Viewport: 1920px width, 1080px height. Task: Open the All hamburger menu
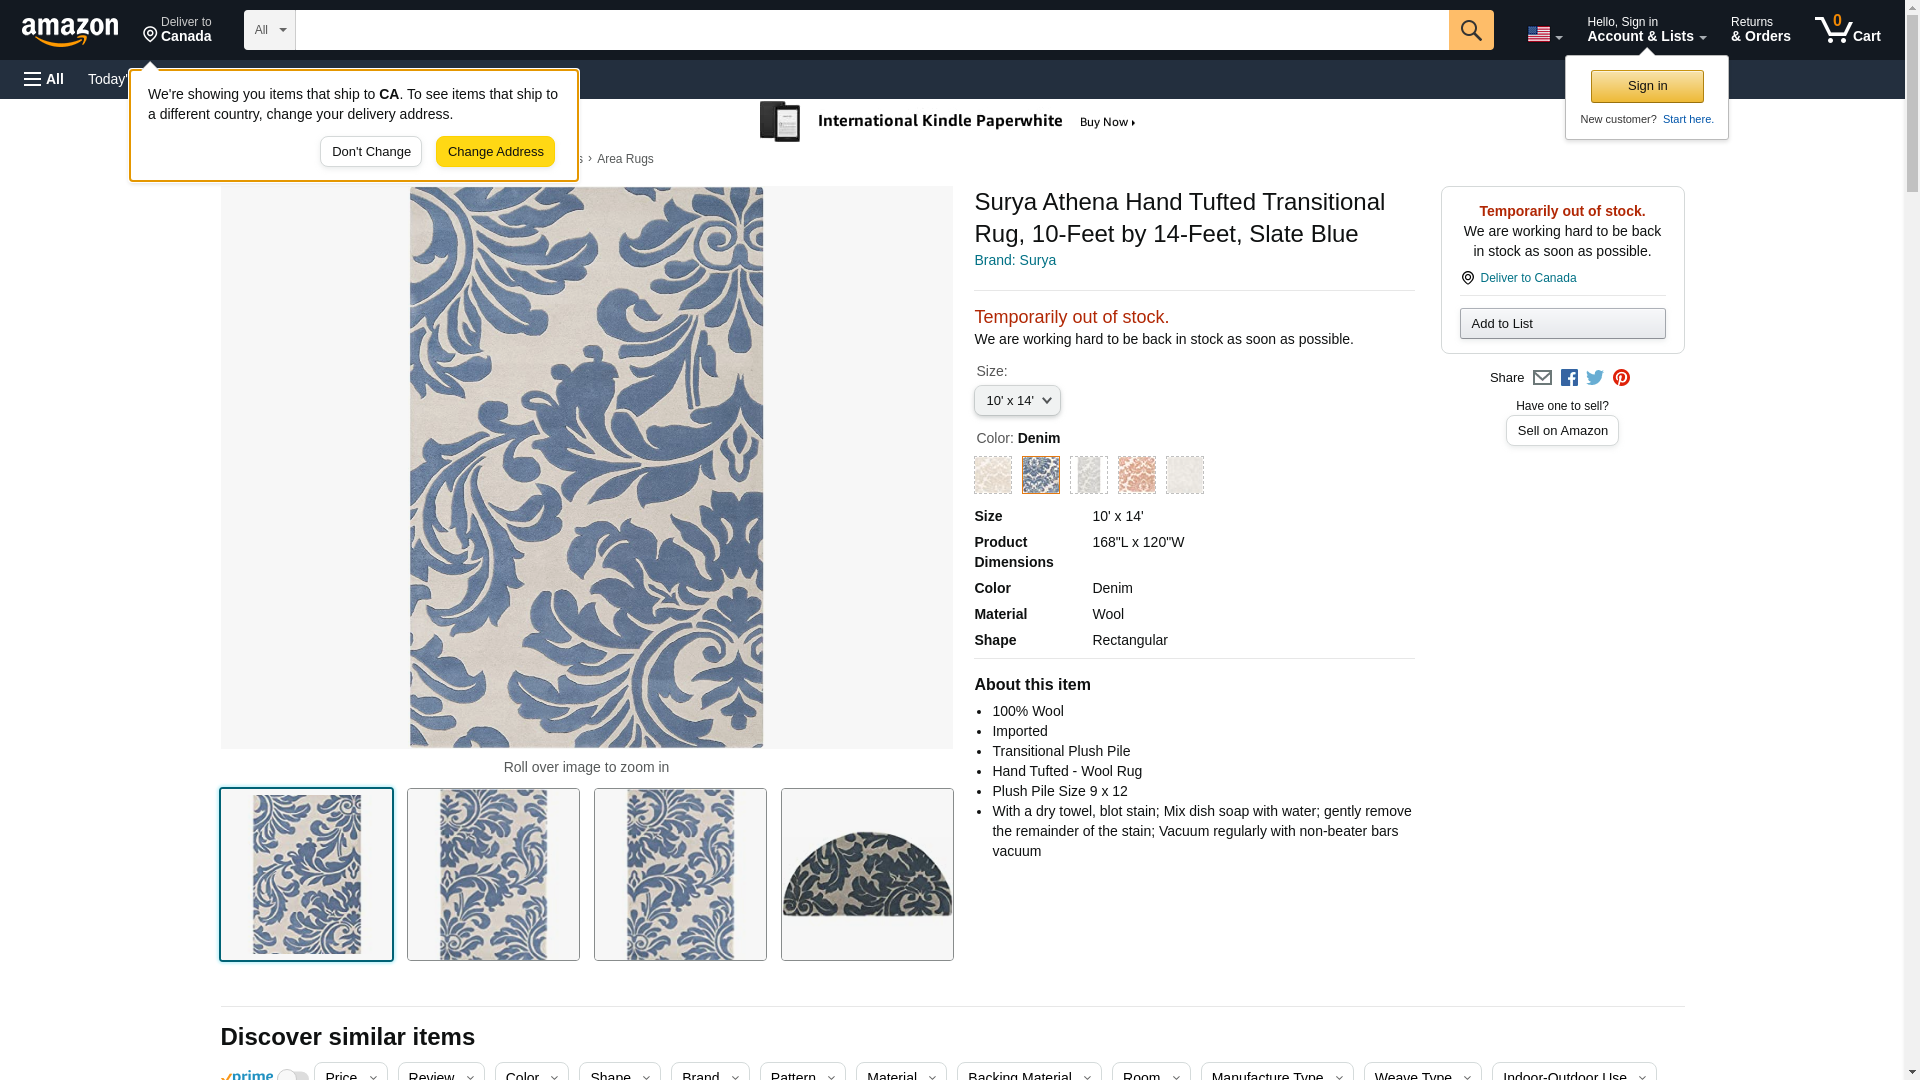(x=44, y=79)
